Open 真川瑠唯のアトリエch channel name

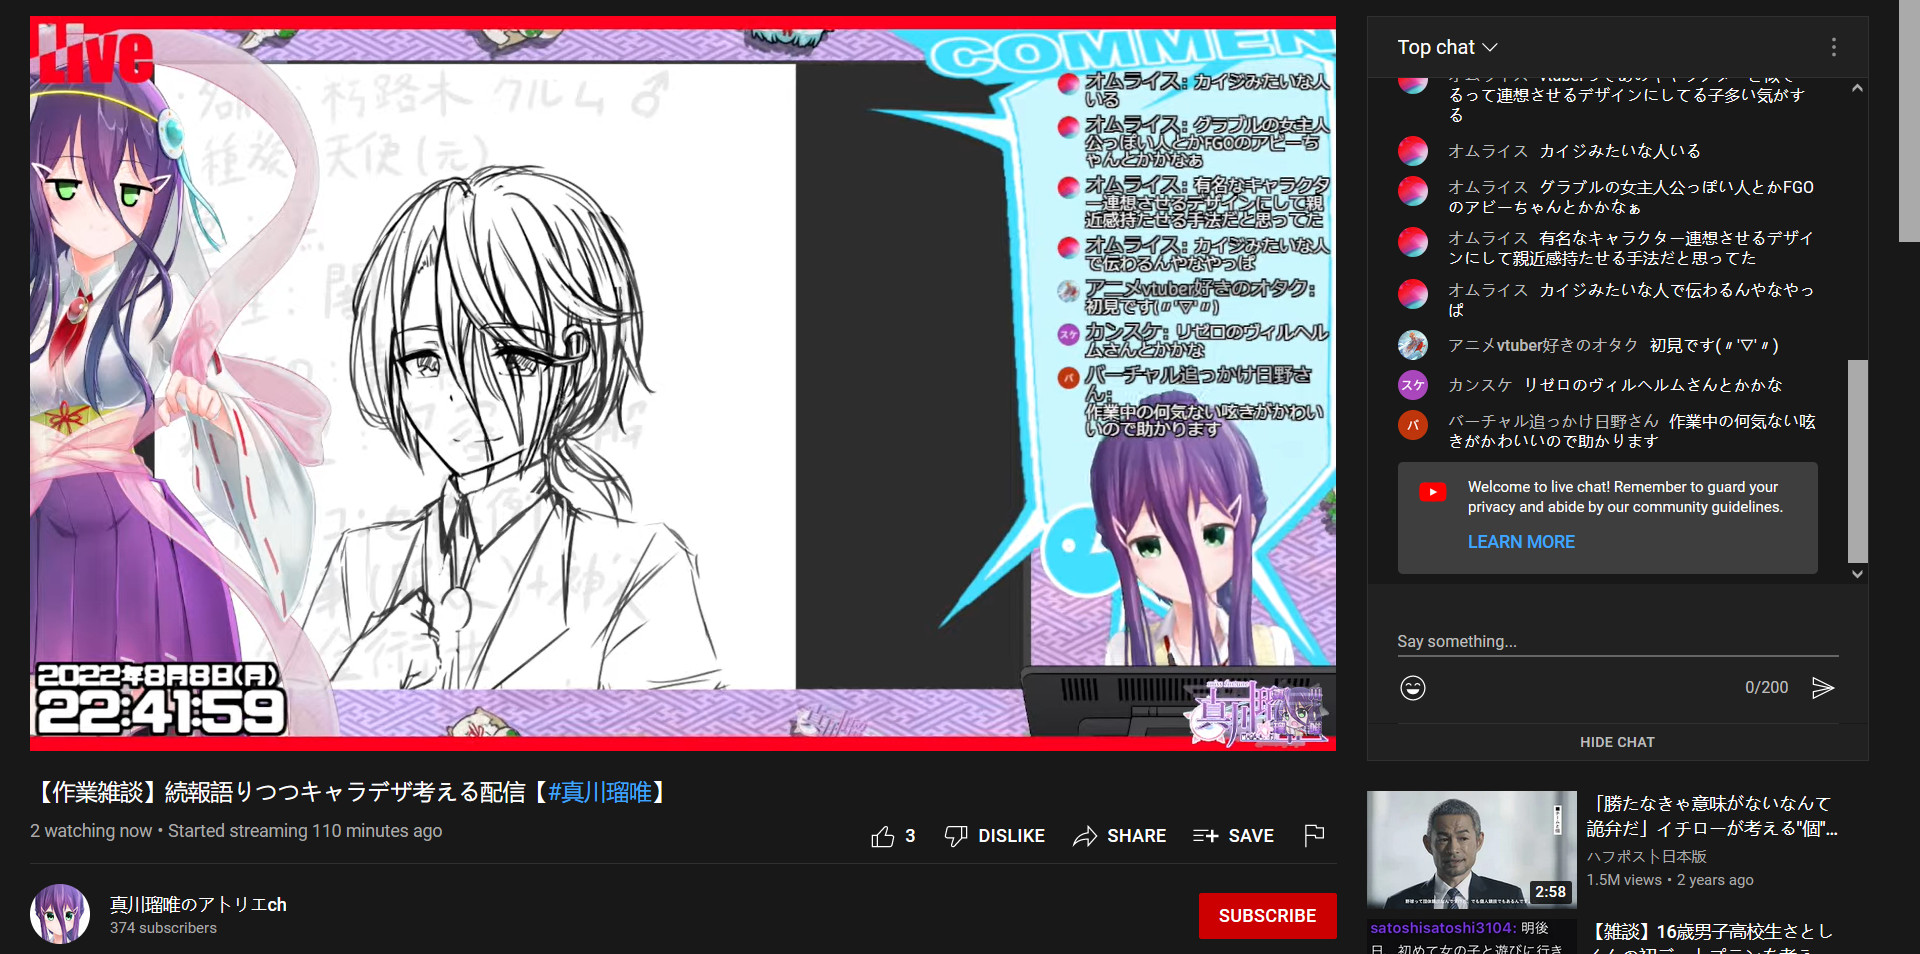coord(198,904)
